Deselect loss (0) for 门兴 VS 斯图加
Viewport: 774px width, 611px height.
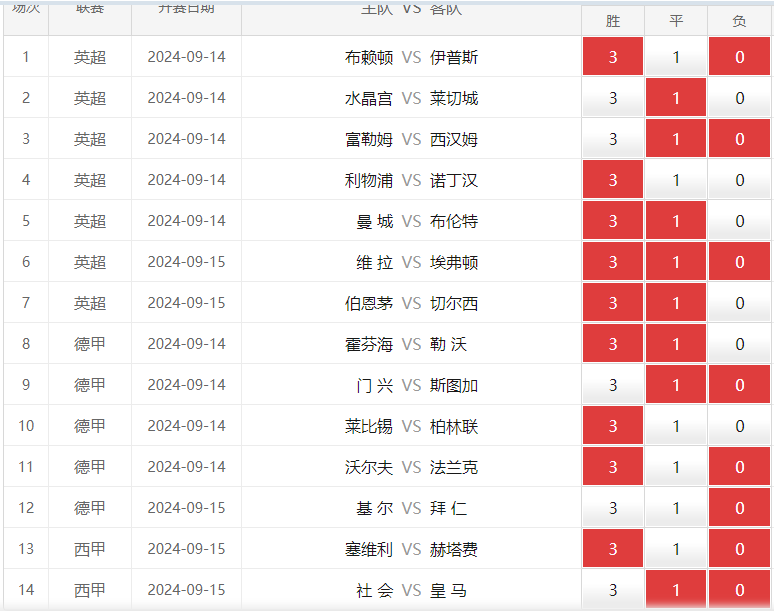pos(739,384)
